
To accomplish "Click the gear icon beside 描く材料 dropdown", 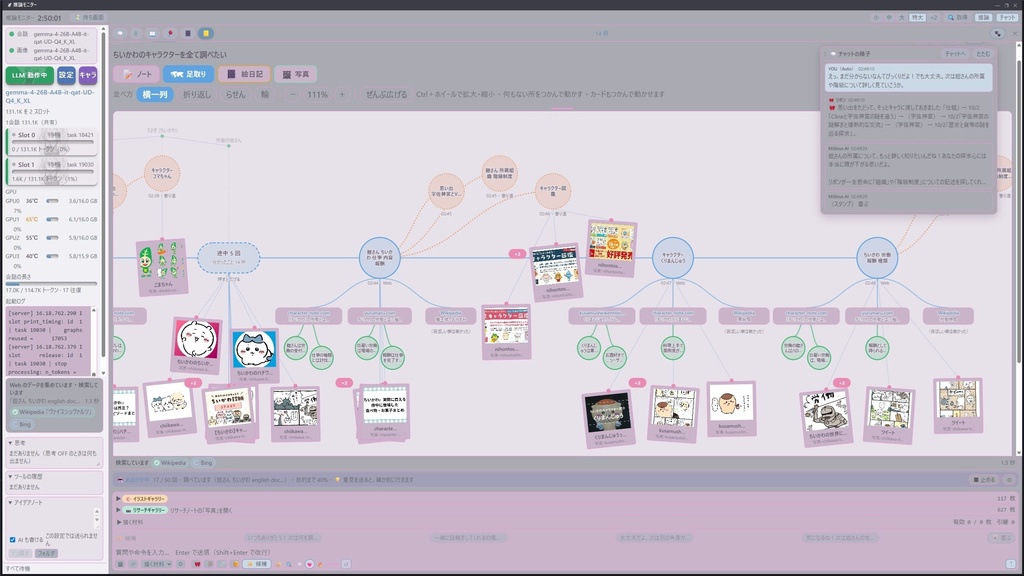I will click(x=180, y=564).
